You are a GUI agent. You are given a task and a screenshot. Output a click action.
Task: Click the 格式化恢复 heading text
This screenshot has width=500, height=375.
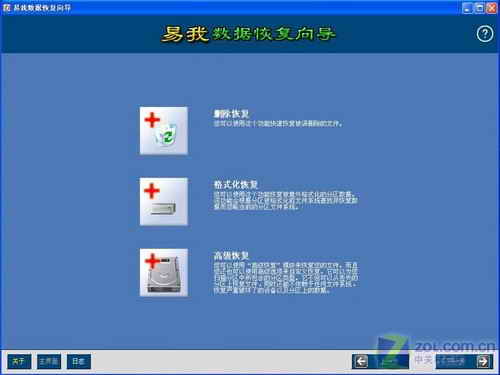(236, 185)
